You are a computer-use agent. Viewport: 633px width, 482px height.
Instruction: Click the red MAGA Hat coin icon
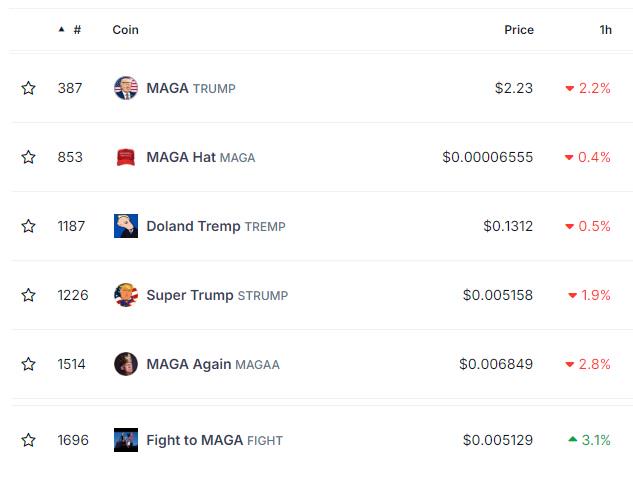(x=125, y=157)
